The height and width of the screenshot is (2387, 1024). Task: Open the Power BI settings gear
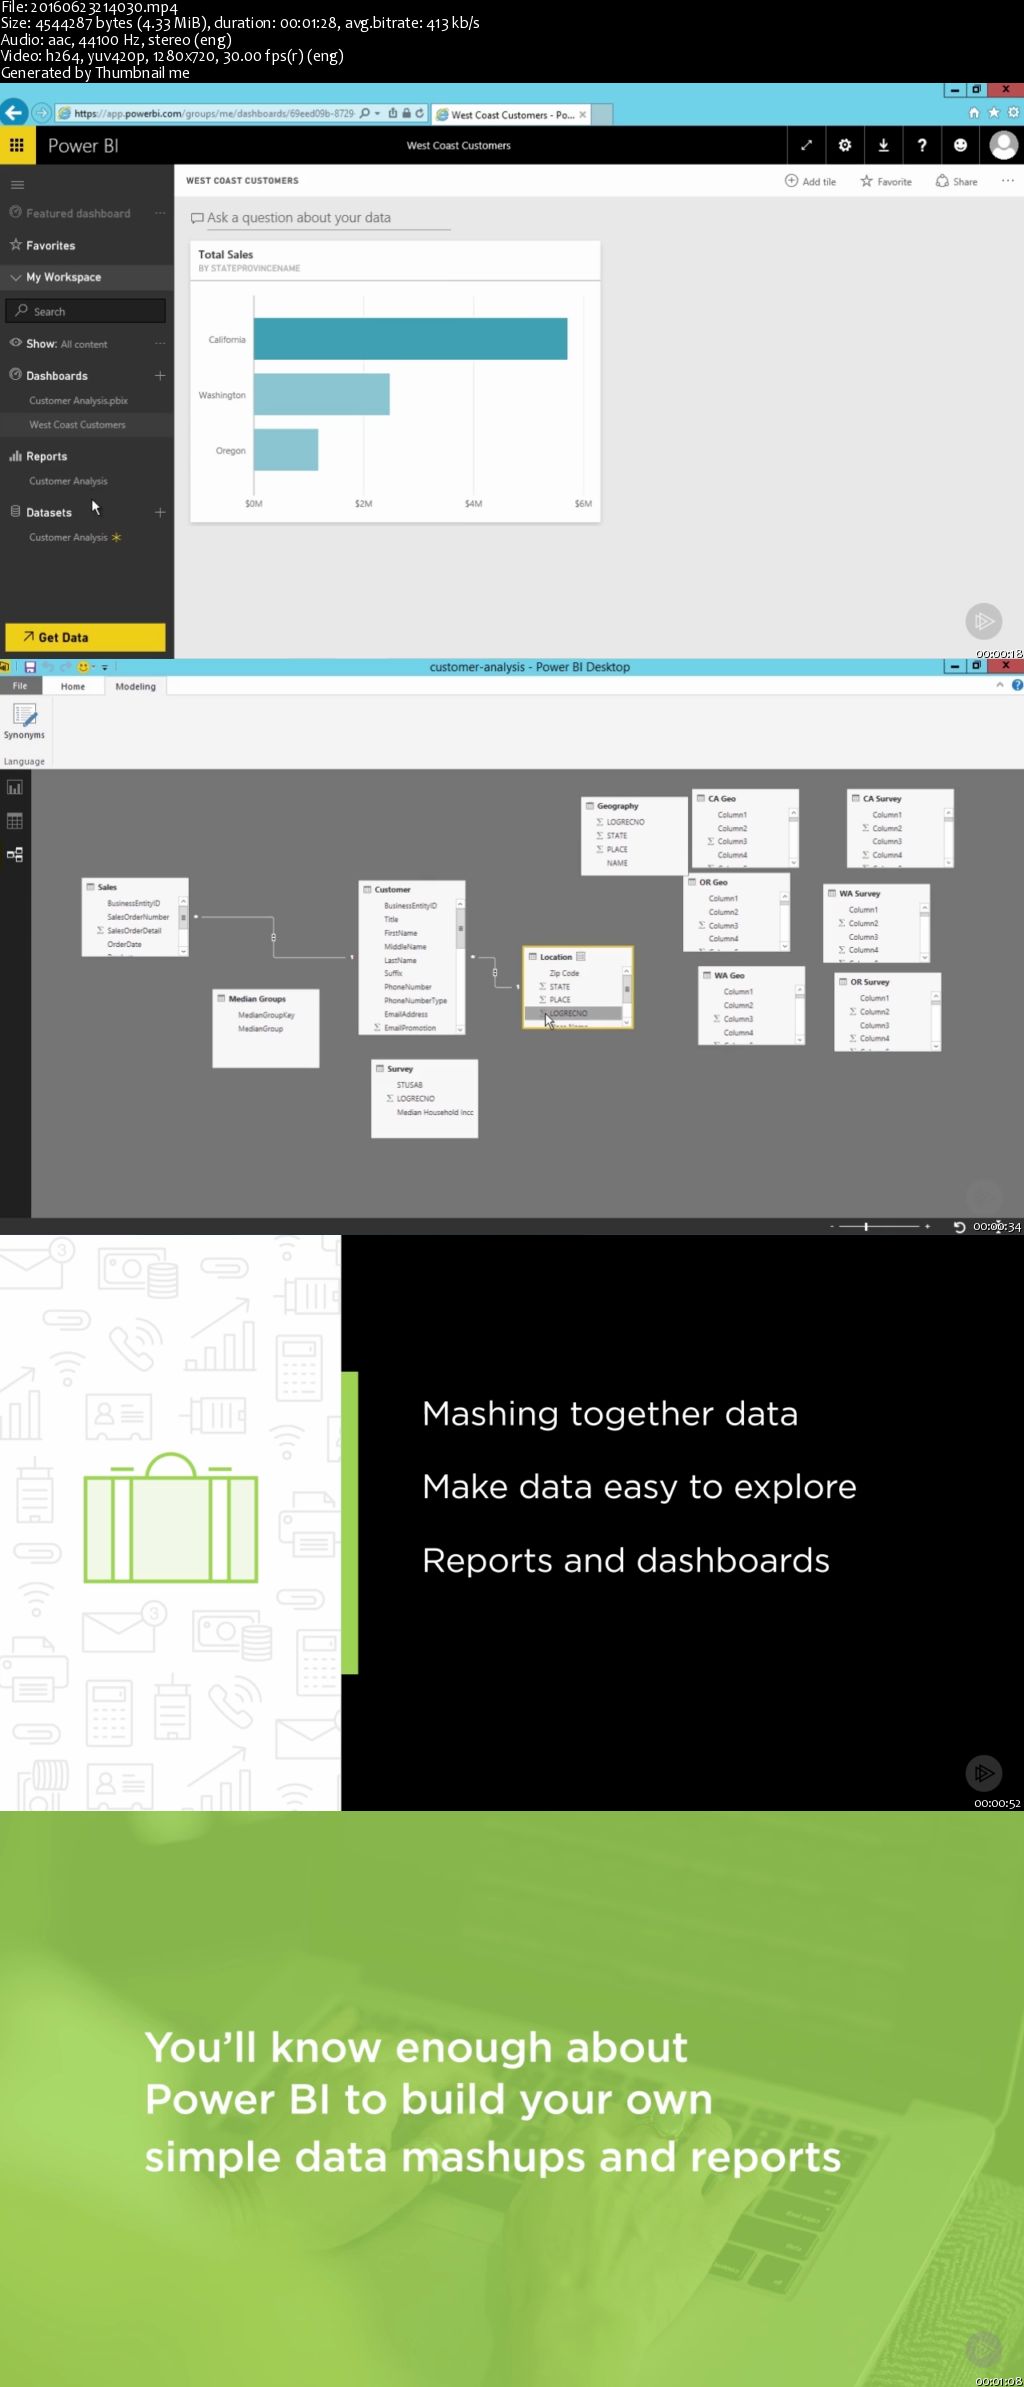[845, 145]
